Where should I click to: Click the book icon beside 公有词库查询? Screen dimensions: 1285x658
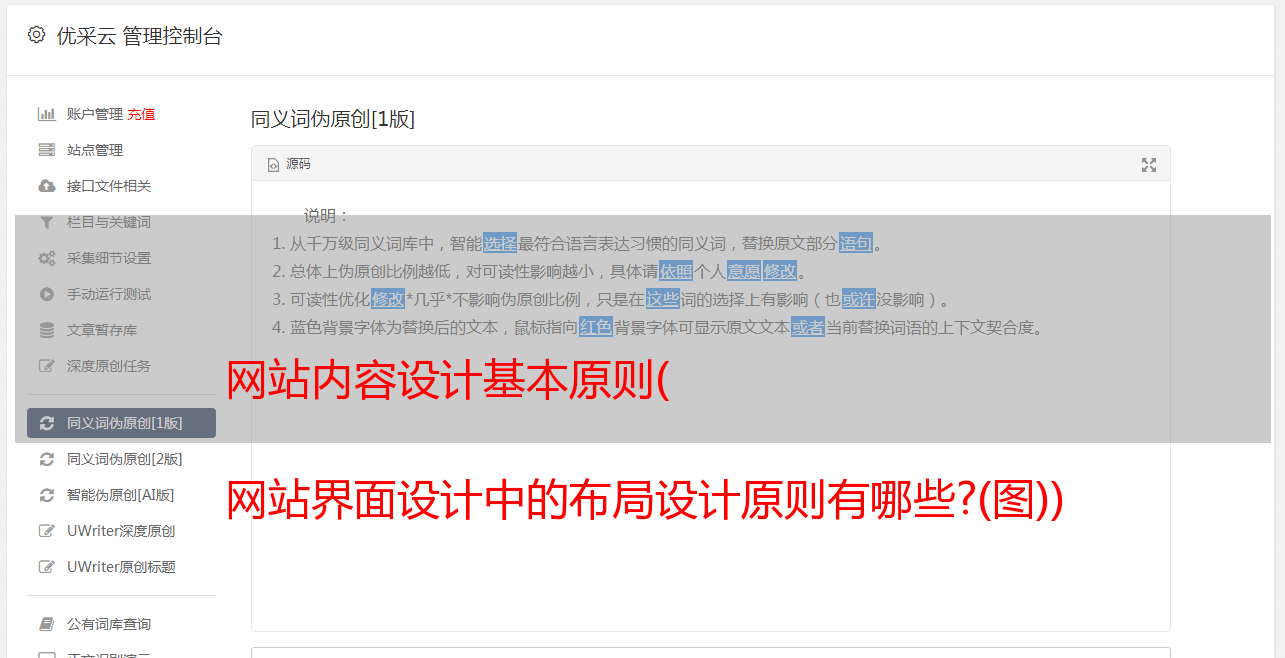46,624
